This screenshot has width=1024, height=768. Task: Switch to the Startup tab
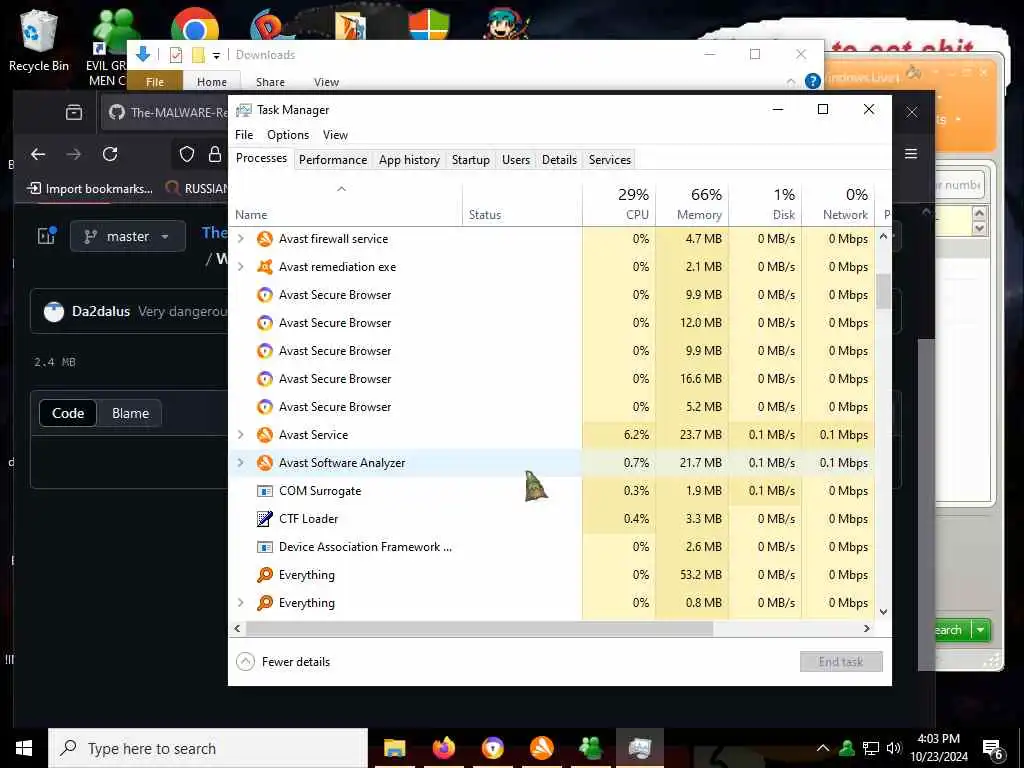tap(471, 160)
